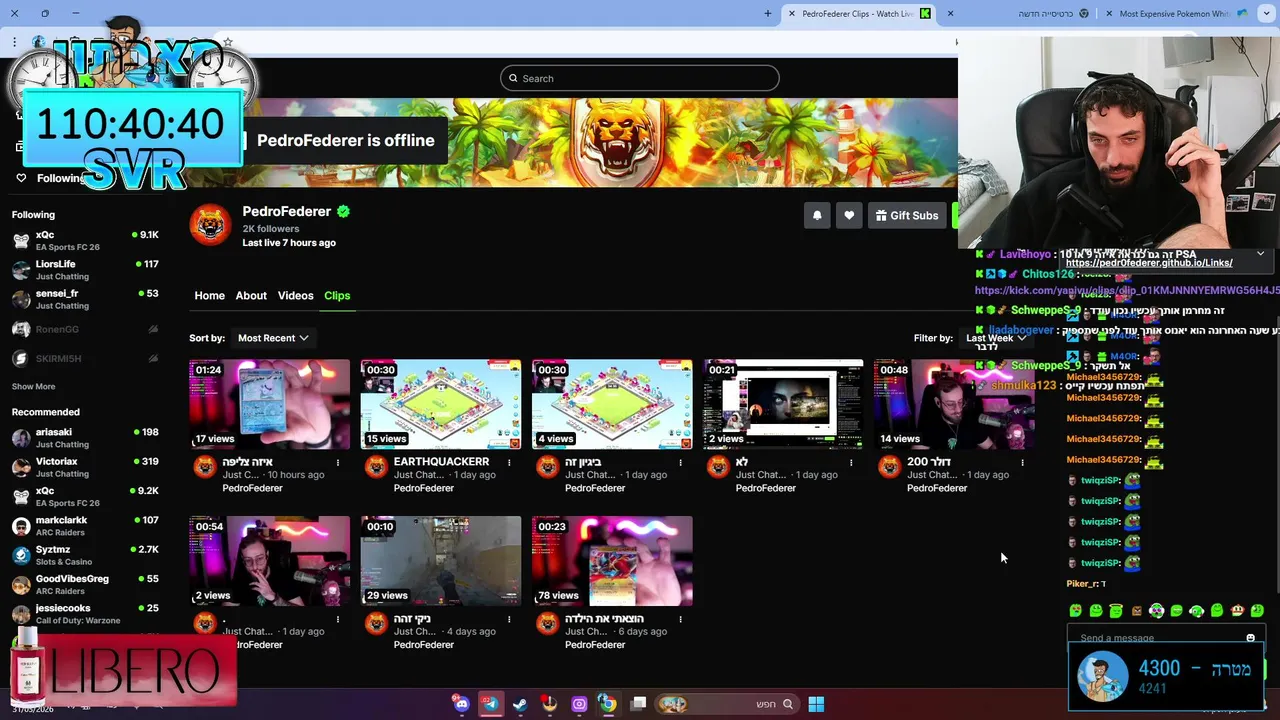The width and height of the screenshot is (1280, 720).
Task: Open the Filter by Last Week dropdown
Action: click(x=996, y=338)
